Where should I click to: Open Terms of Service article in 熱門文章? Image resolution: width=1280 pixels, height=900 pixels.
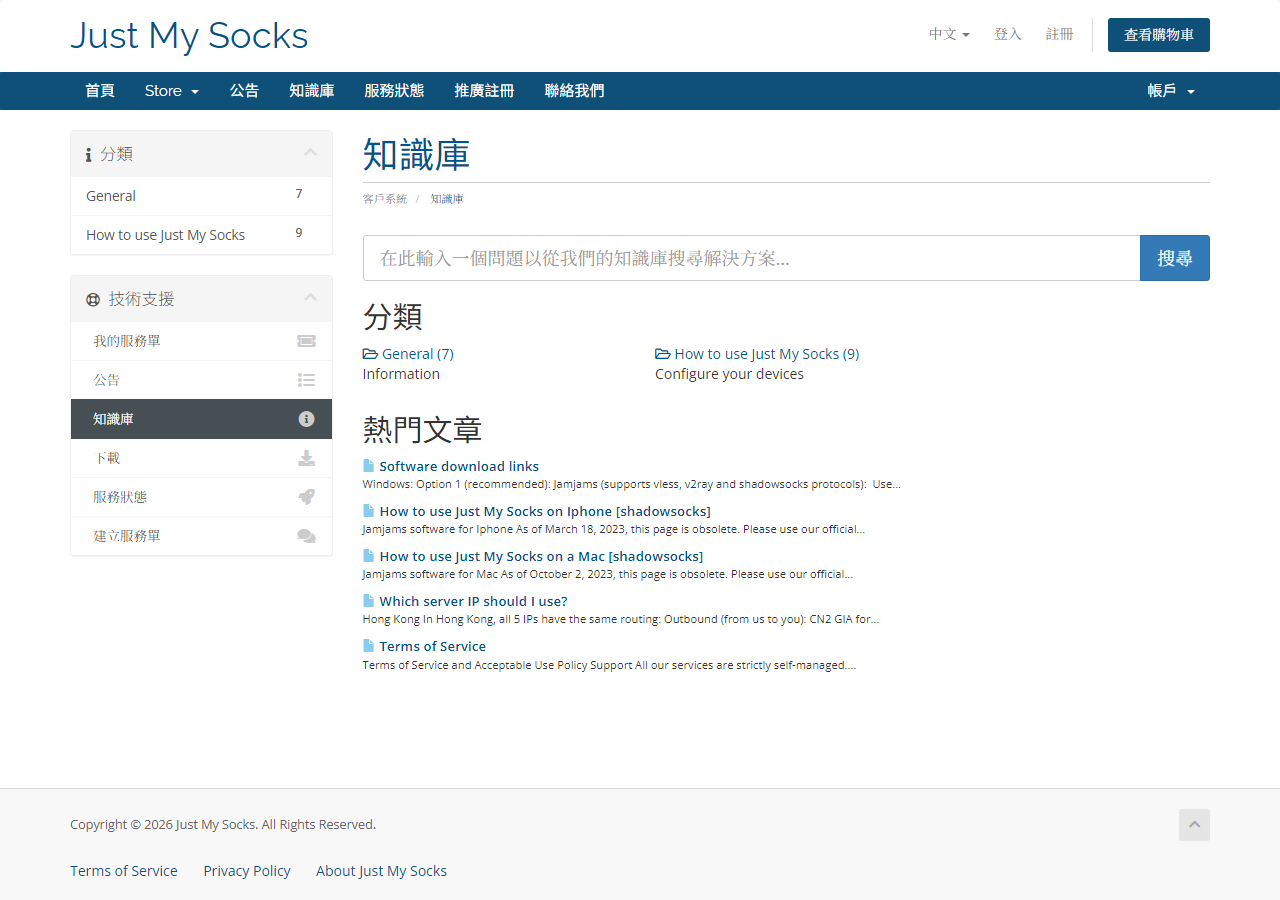coord(432,646)
